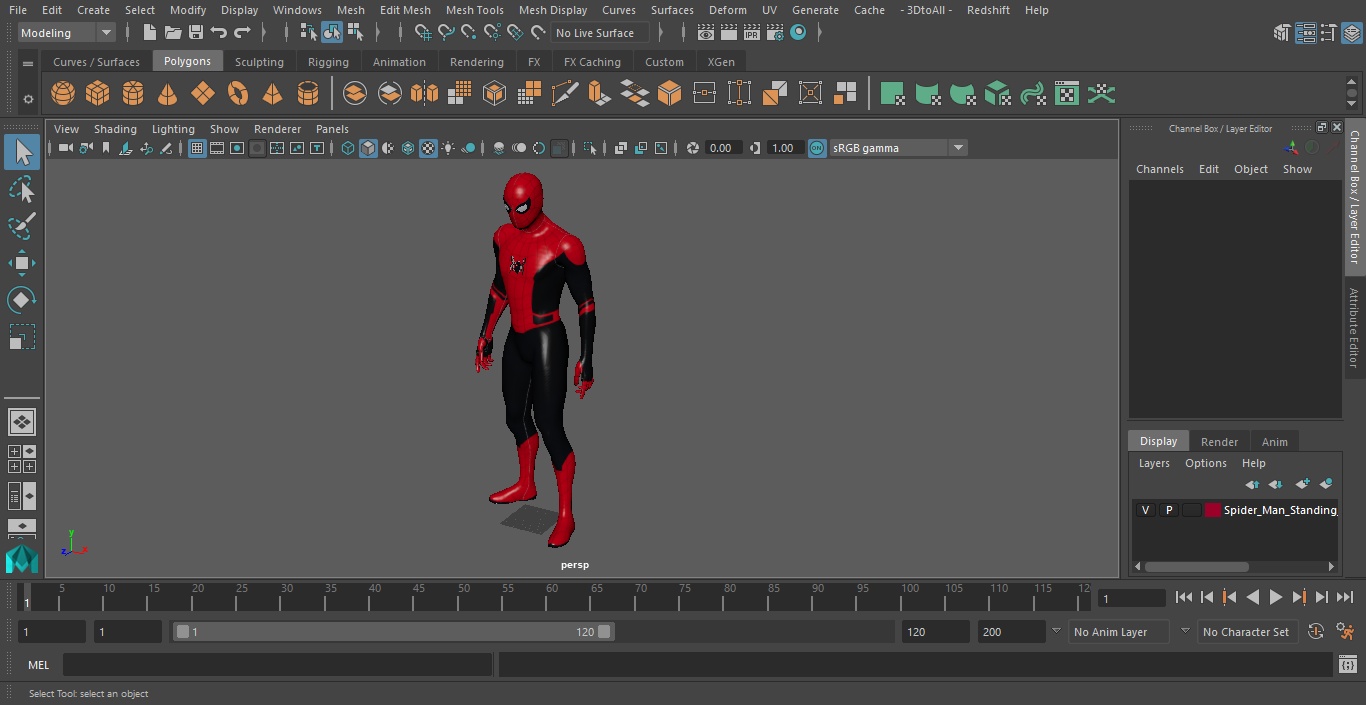Toggle playback P box on Spider_Man_Standing layer

coord(1168,510)
